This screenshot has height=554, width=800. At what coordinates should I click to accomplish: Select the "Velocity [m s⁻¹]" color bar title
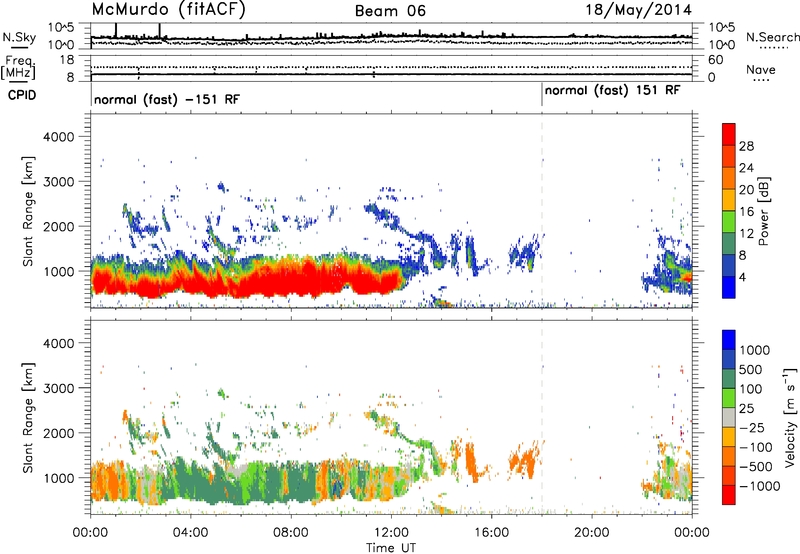[x=790, y=417]
